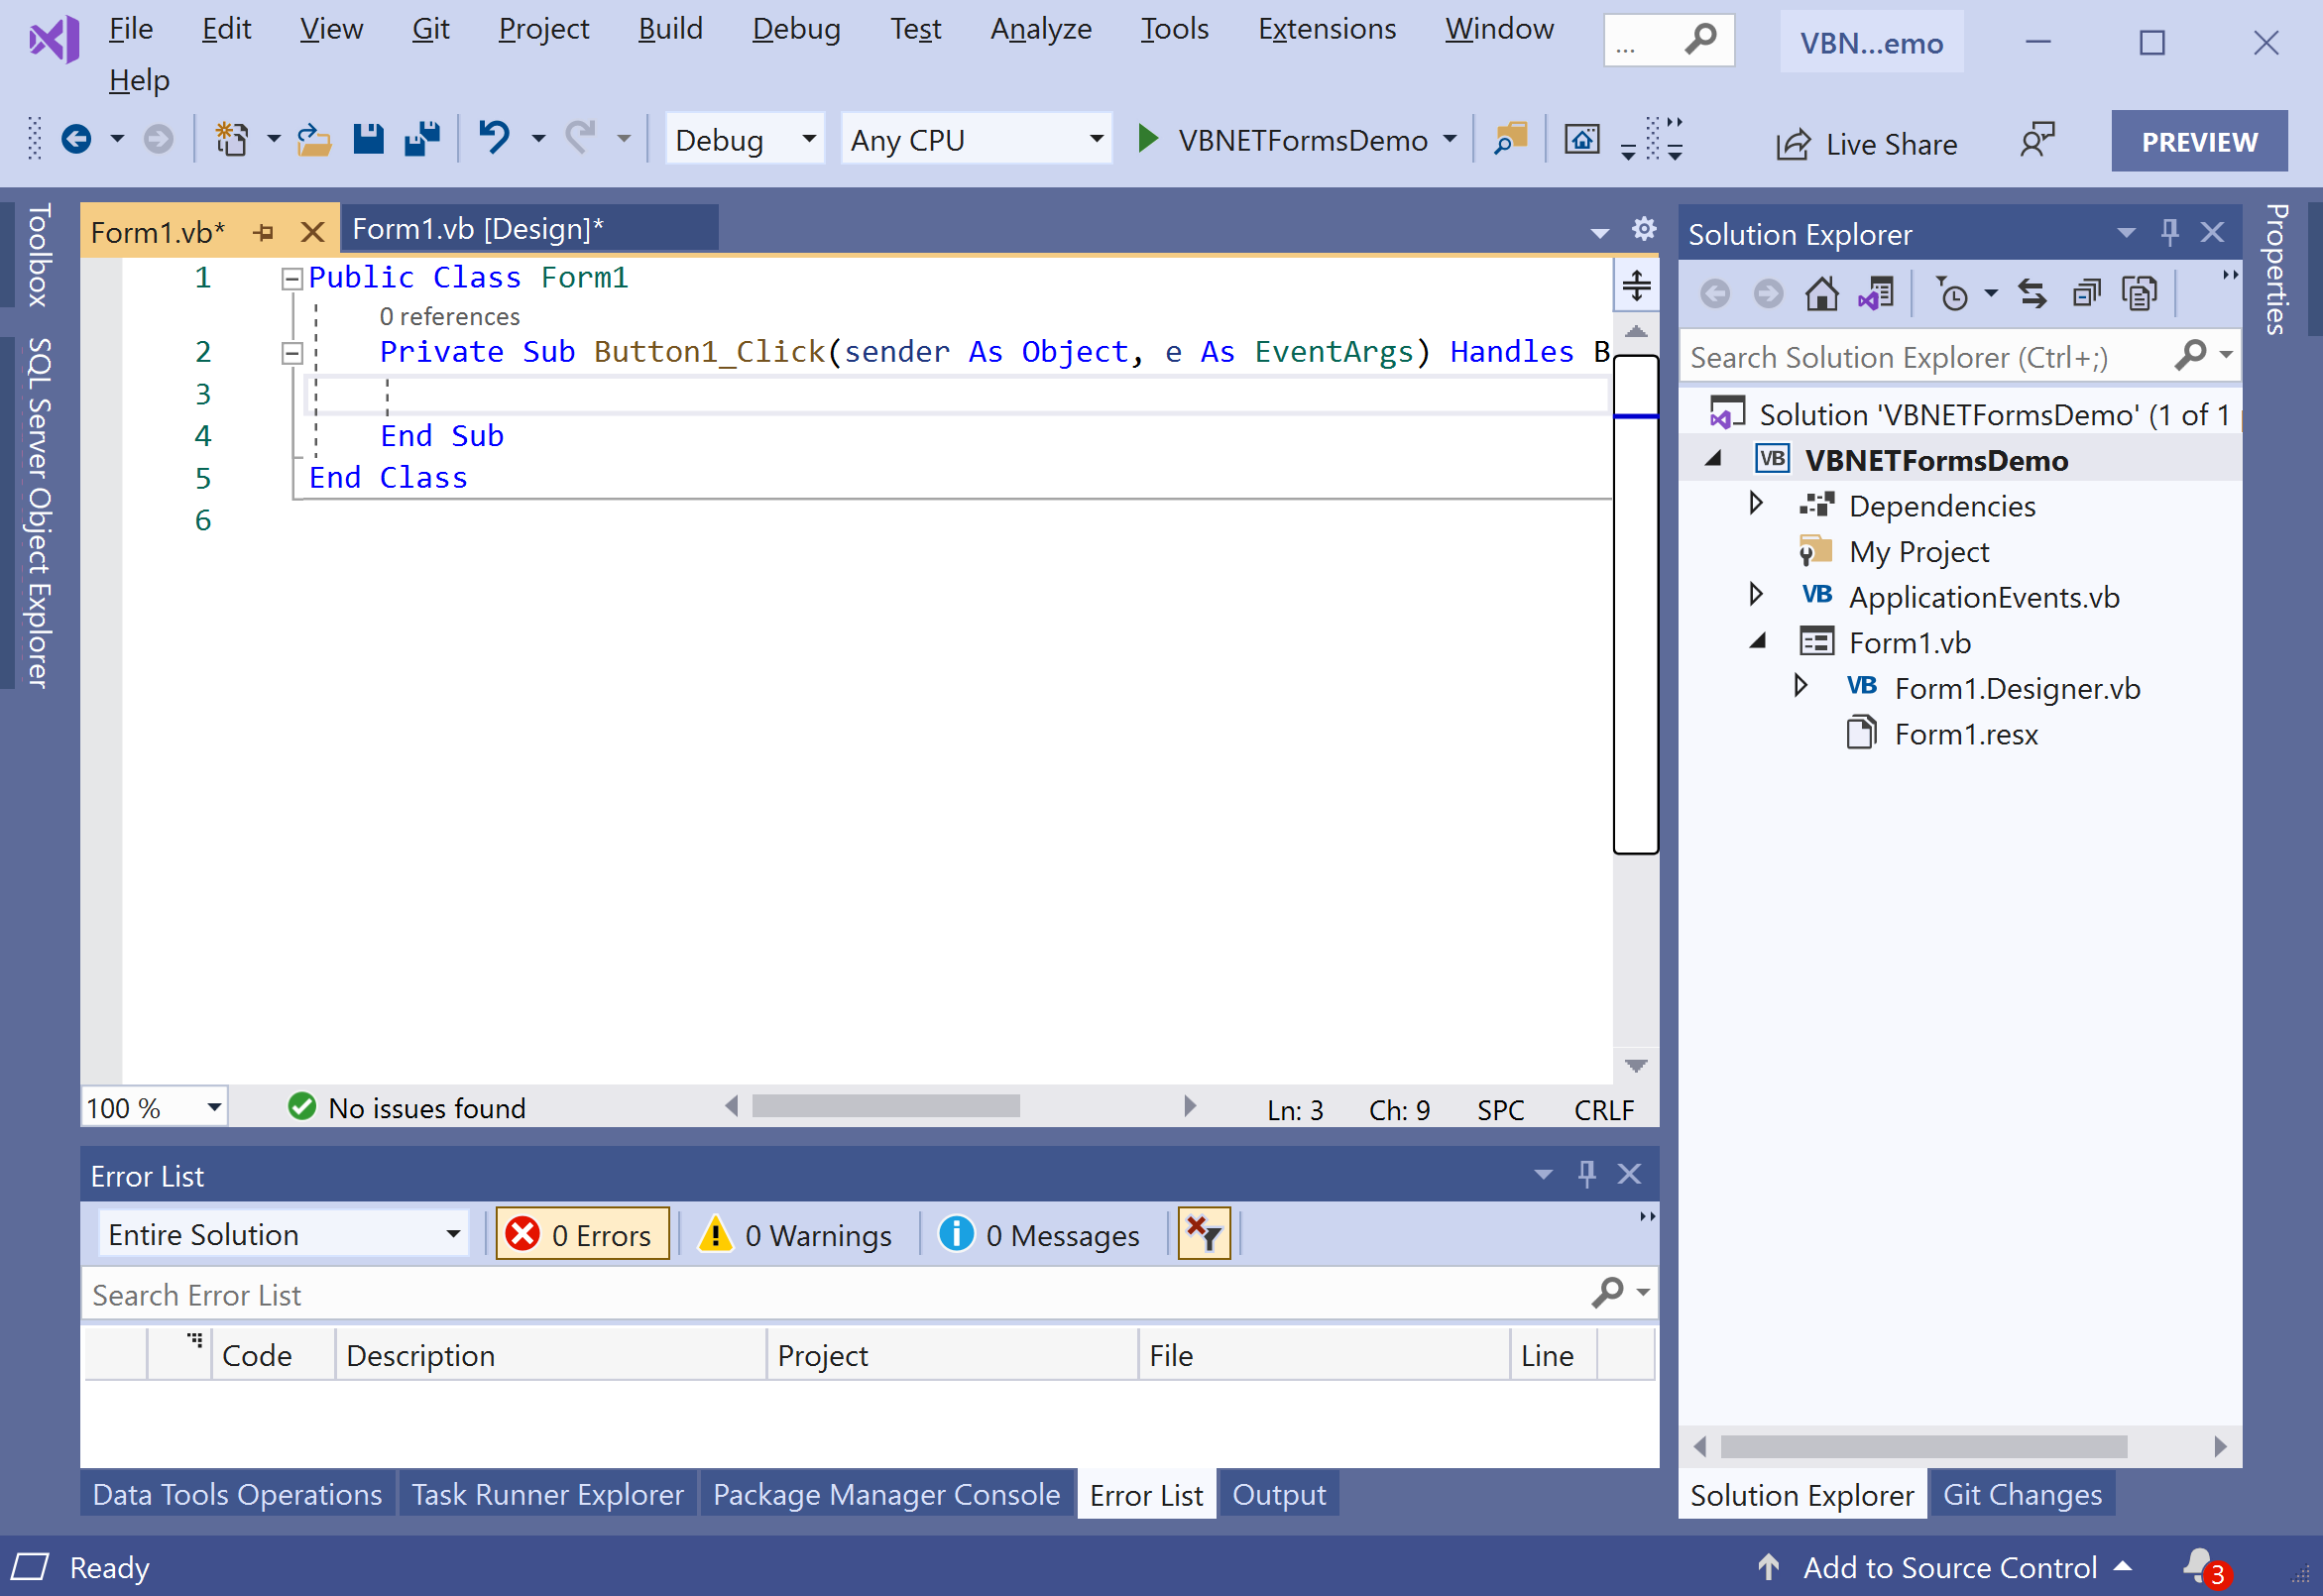Open the Debug configuration dropdown

tap(745, 139)
